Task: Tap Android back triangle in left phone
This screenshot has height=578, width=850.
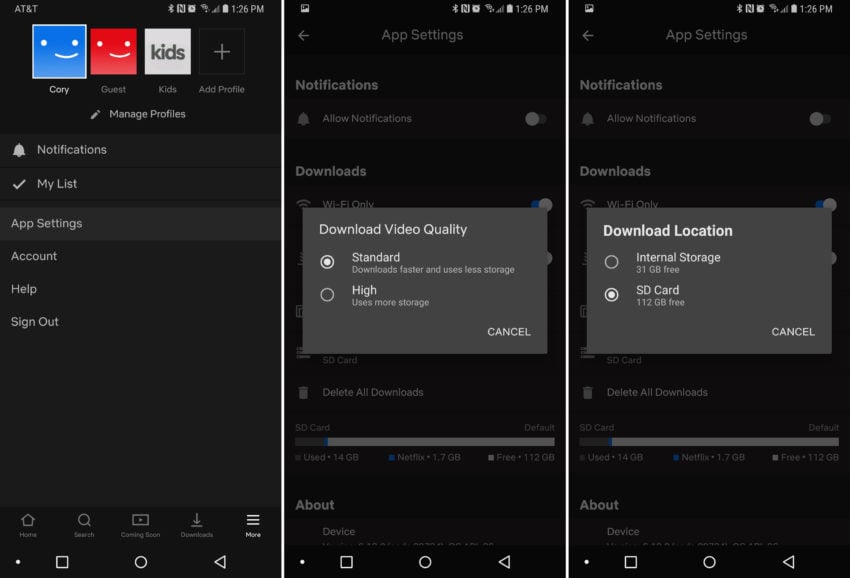Action: pos(220,562)
